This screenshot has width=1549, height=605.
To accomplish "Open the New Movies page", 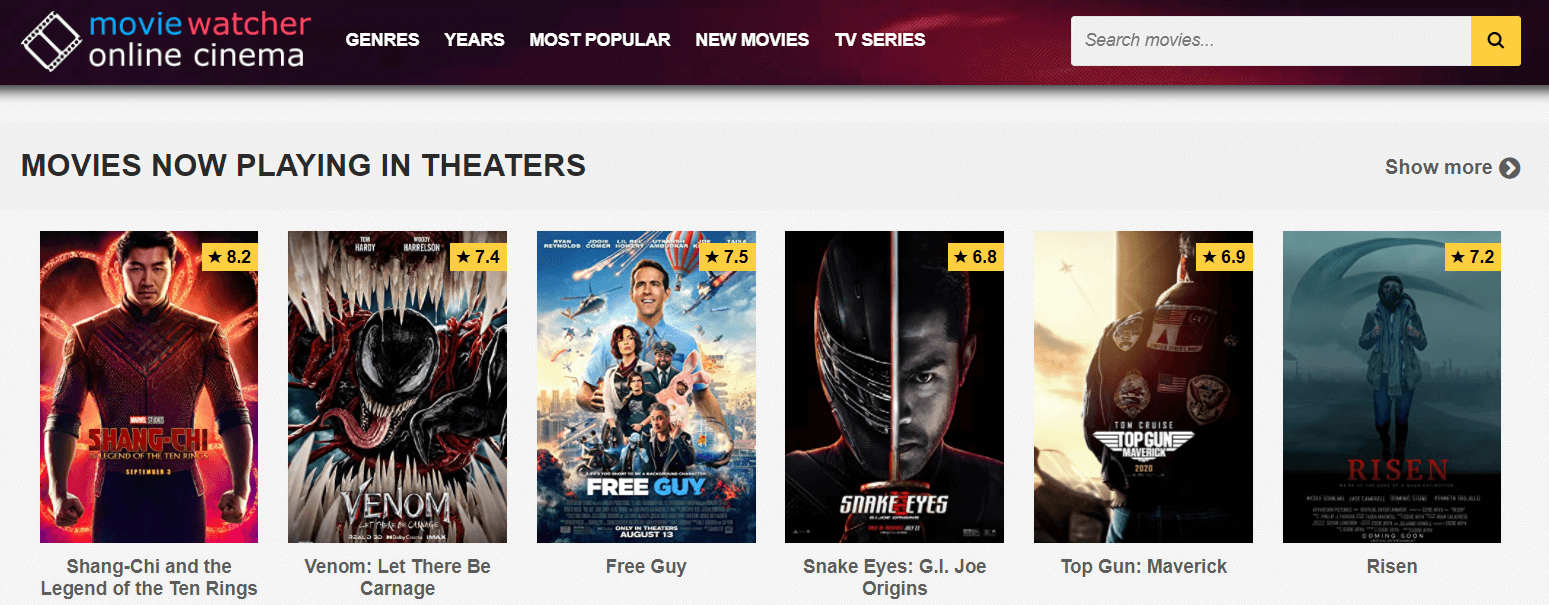I will point(752,40).
